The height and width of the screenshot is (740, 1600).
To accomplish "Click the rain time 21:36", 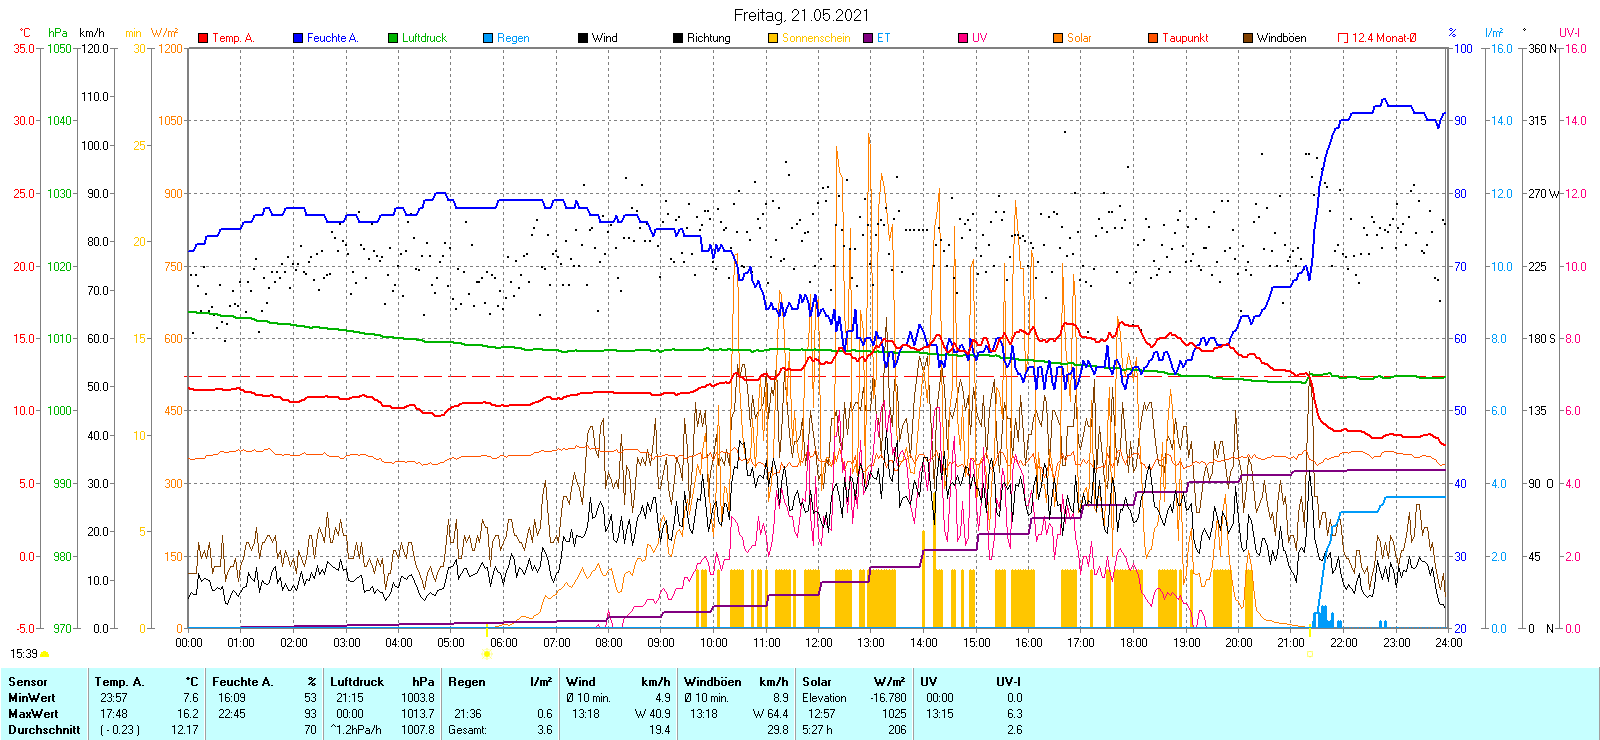I will pyautogui.click(x=468, y=714).
